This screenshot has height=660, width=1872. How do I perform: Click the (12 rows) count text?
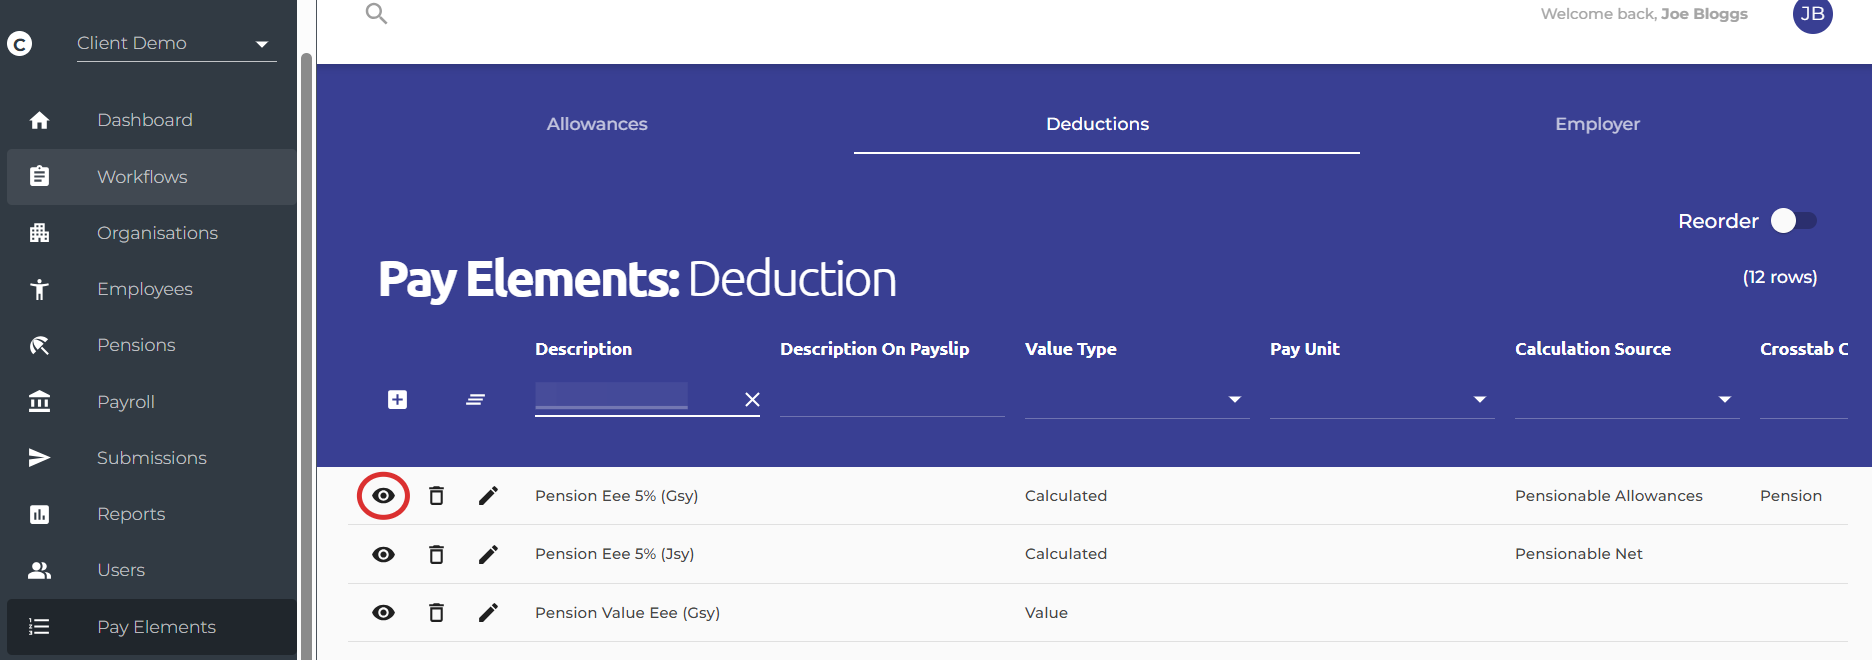pyautogui.click(x=1780, y=277)
